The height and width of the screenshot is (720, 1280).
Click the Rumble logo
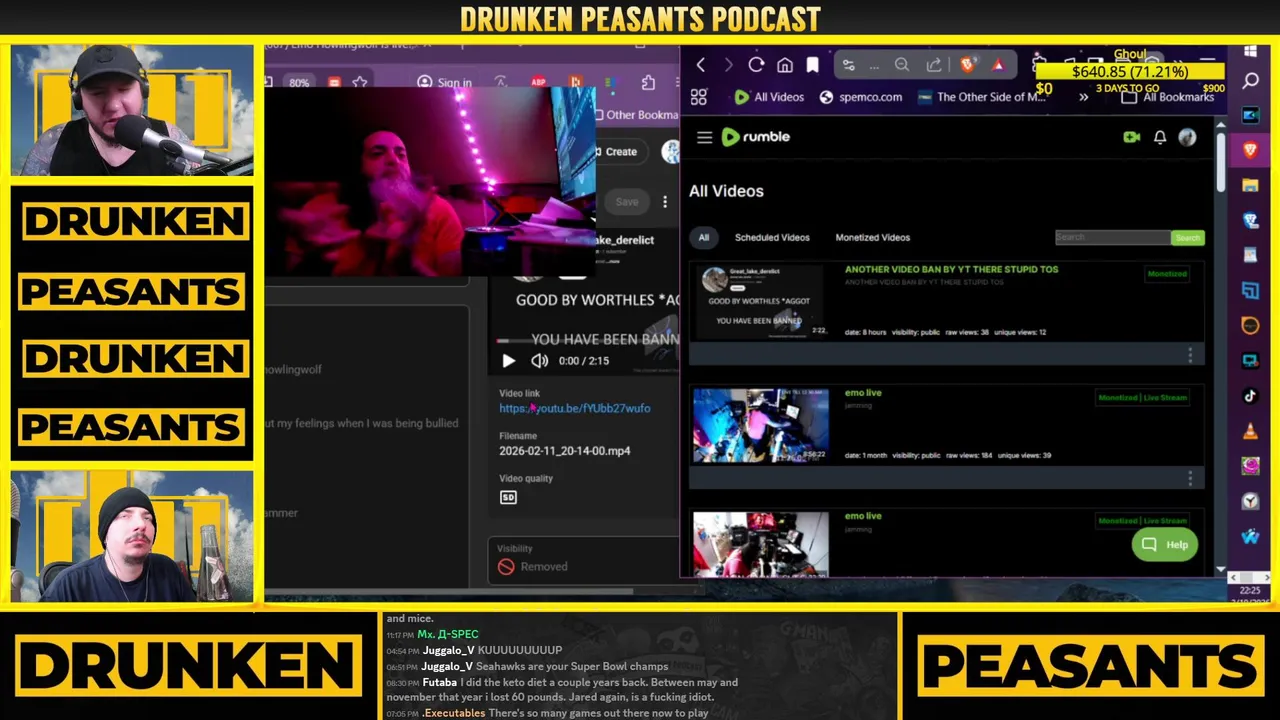pyautogui.click(x=756, y=137)
